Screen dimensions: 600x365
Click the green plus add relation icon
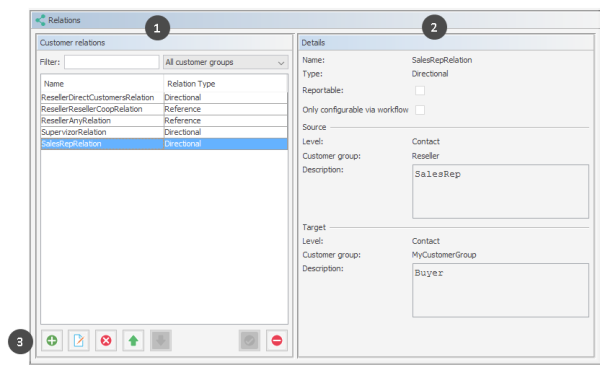pos(52,340)
